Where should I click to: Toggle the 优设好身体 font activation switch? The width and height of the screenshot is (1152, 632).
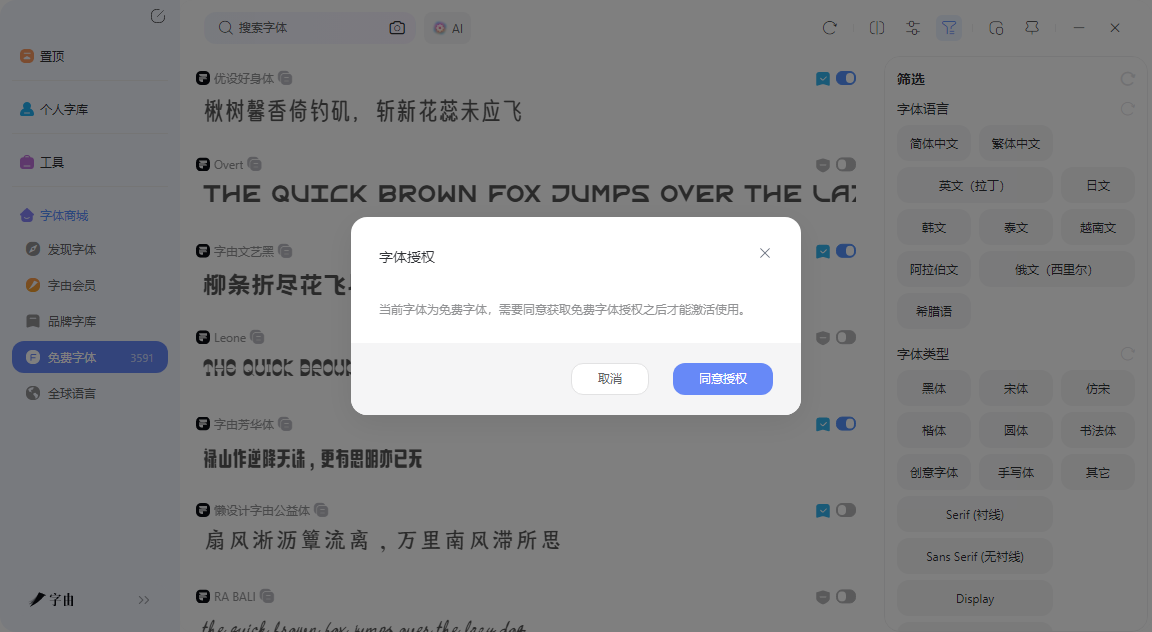pos(846,78)
